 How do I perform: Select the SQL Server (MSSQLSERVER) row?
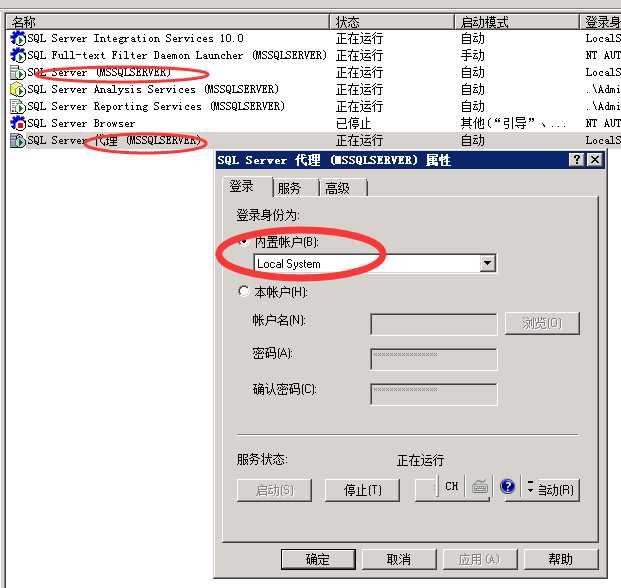point(313,72)
